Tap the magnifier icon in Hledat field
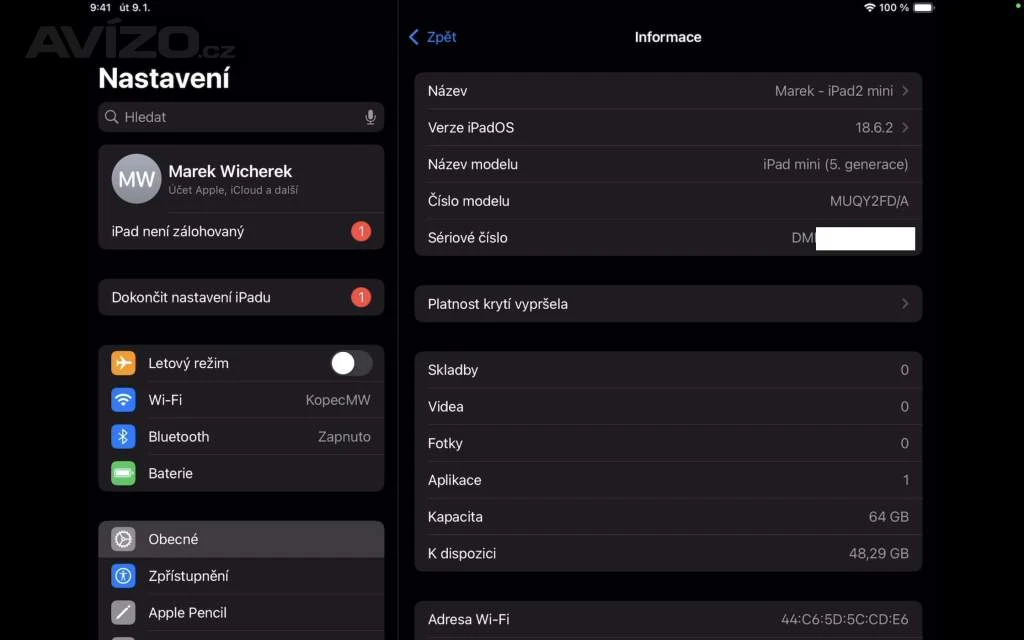The height and width of the screenshot is (640, 1024). [x=112, y=117]
